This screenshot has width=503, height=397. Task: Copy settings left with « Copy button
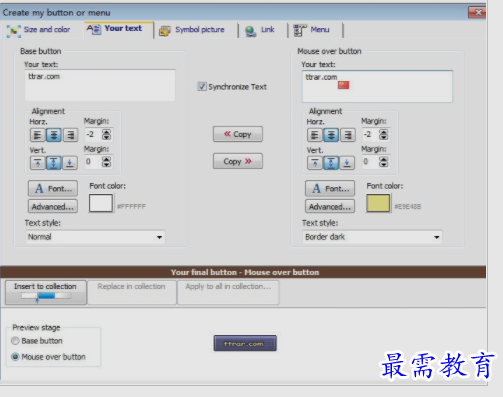click(x=238, y=134)
